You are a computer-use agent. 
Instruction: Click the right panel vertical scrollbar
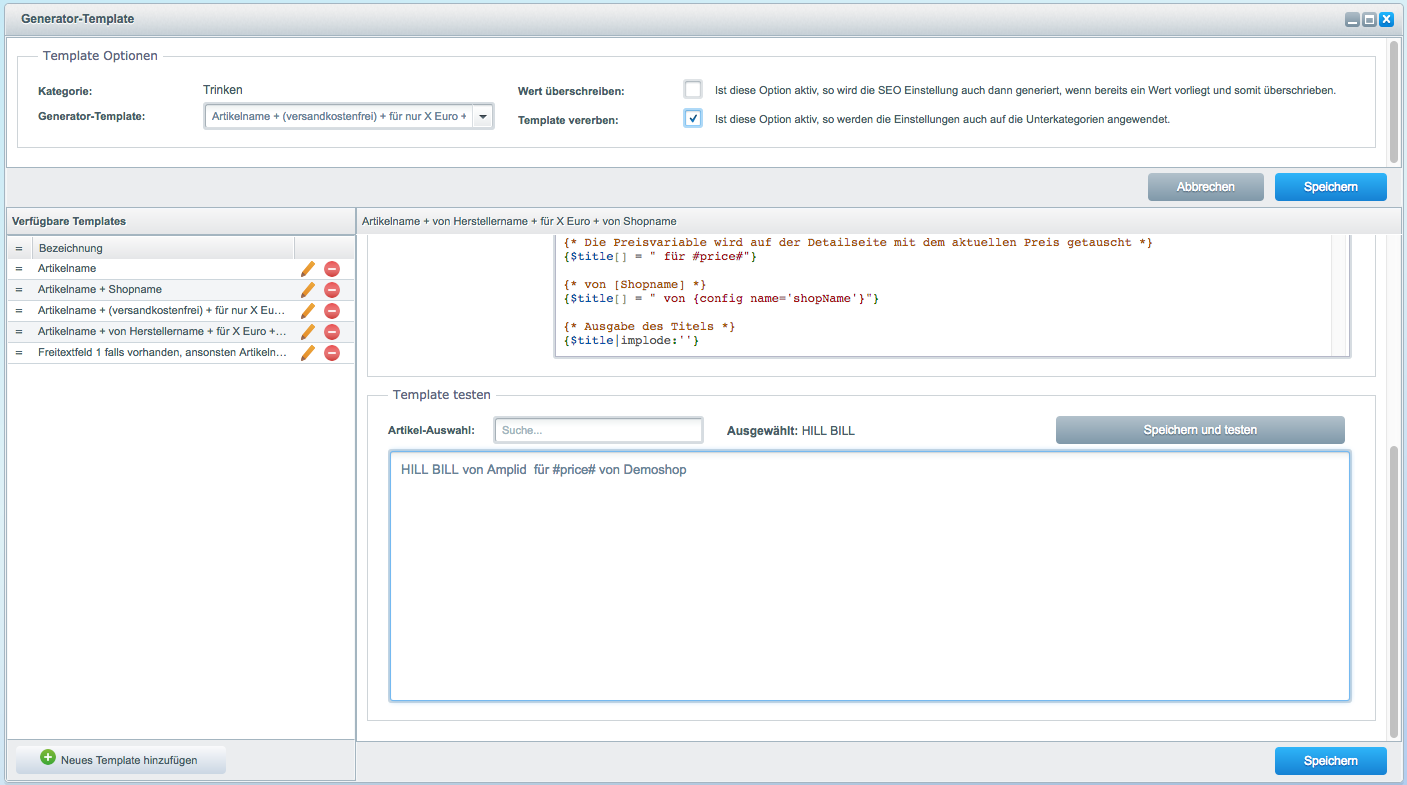tap(1394, 590)
